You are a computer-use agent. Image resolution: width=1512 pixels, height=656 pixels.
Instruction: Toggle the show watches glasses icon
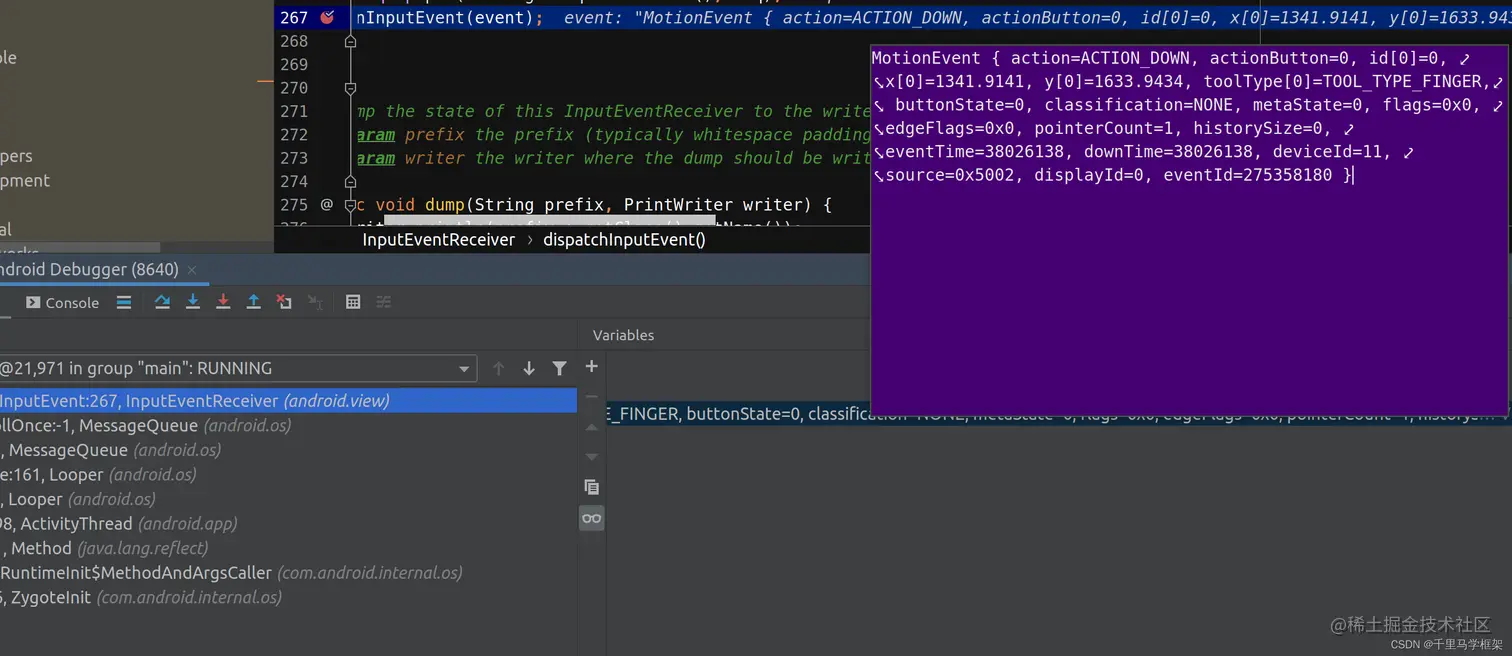(x=591, y=518)
